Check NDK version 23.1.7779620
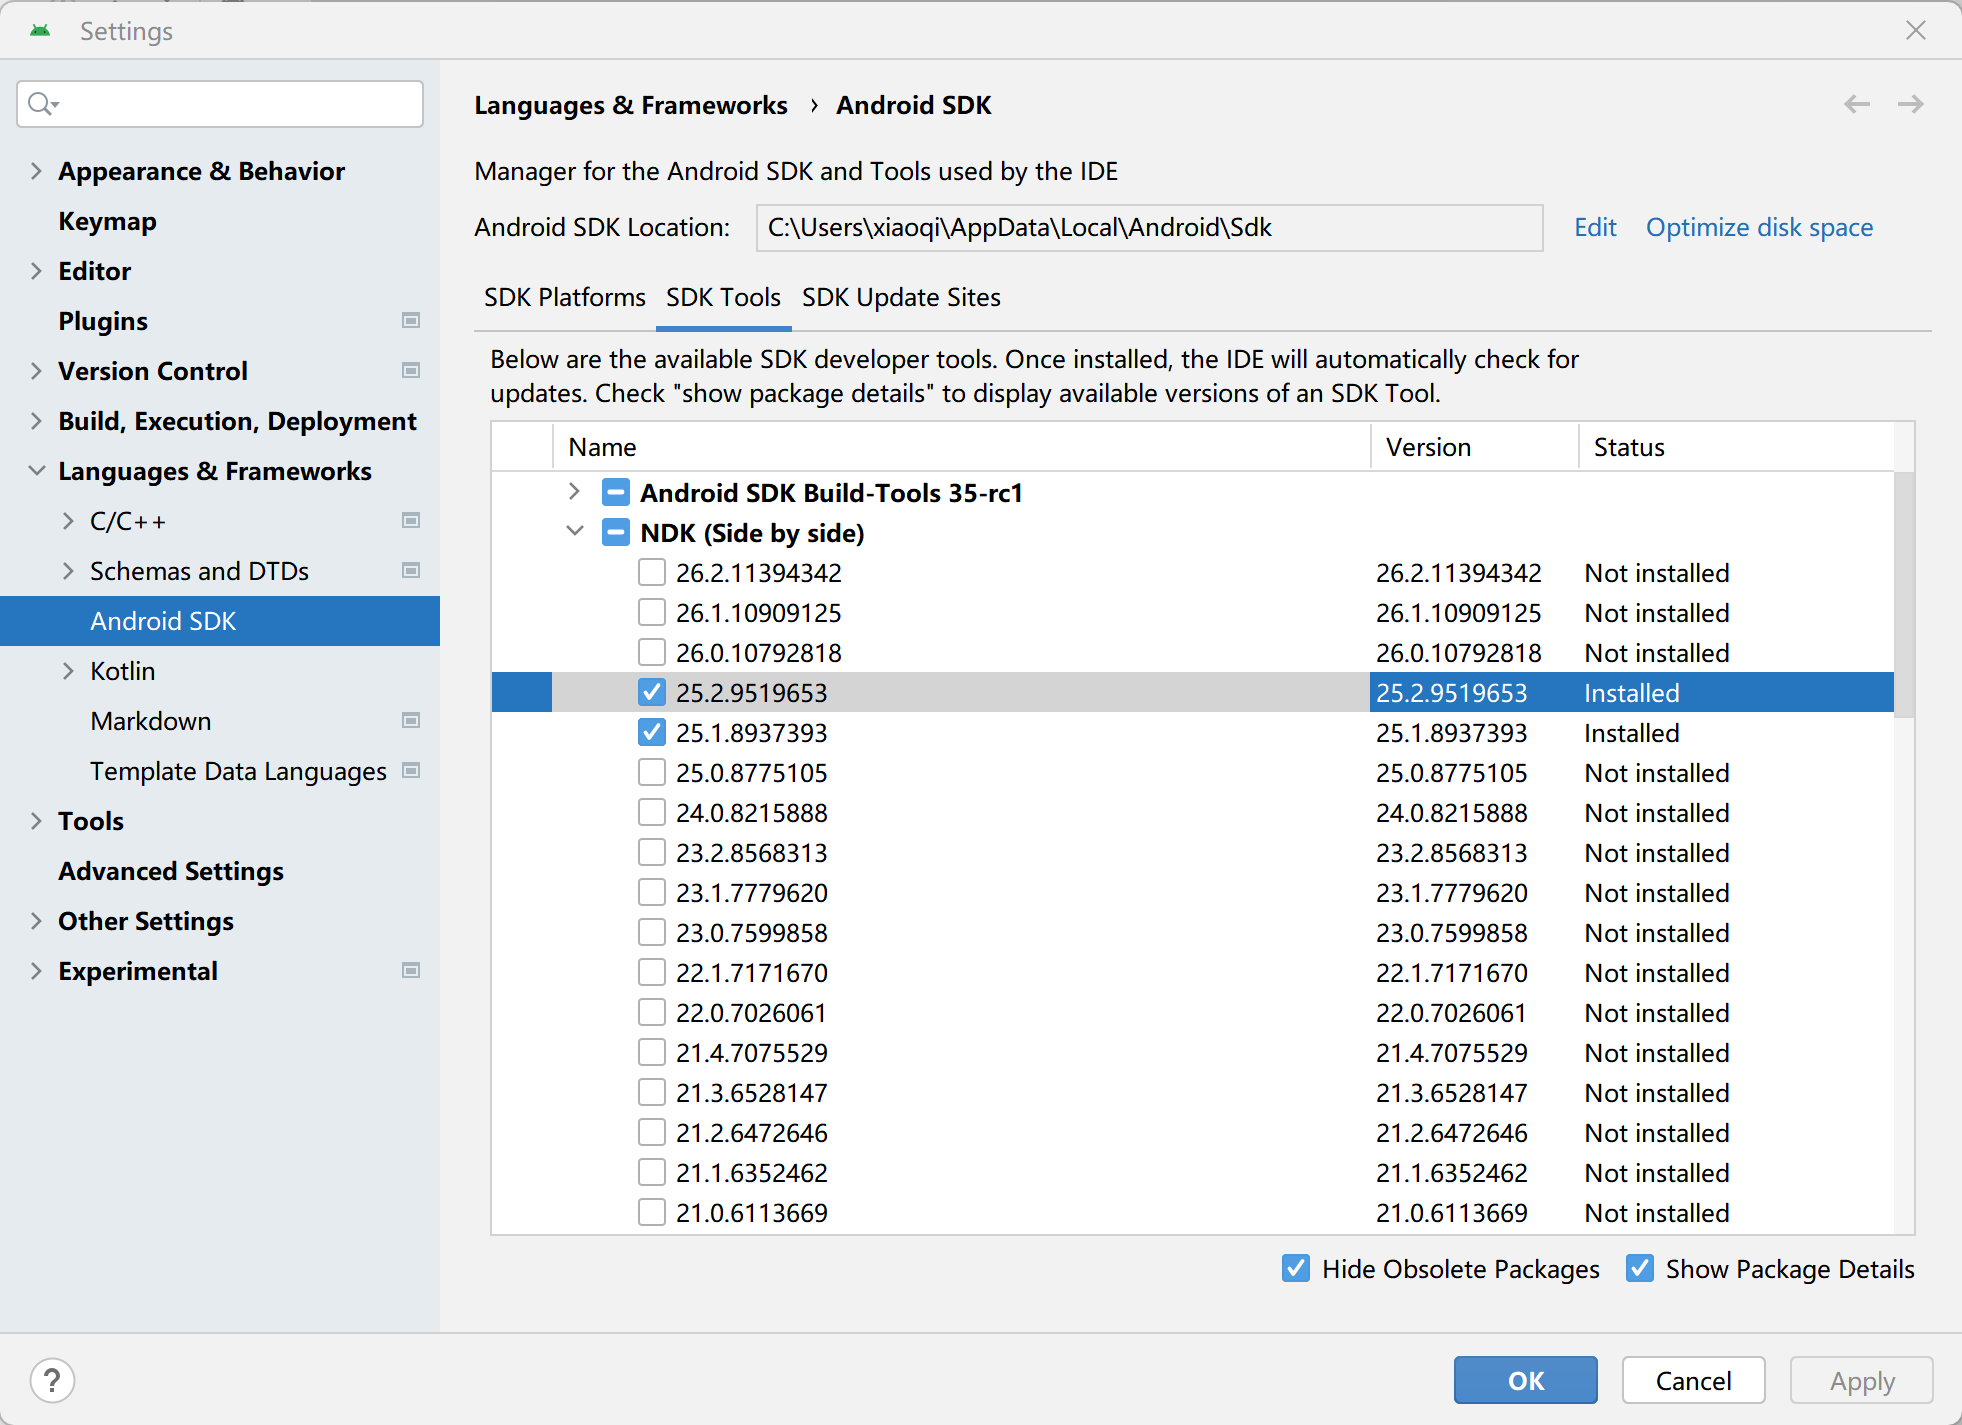The image size is (1962, 1425). 652,892
